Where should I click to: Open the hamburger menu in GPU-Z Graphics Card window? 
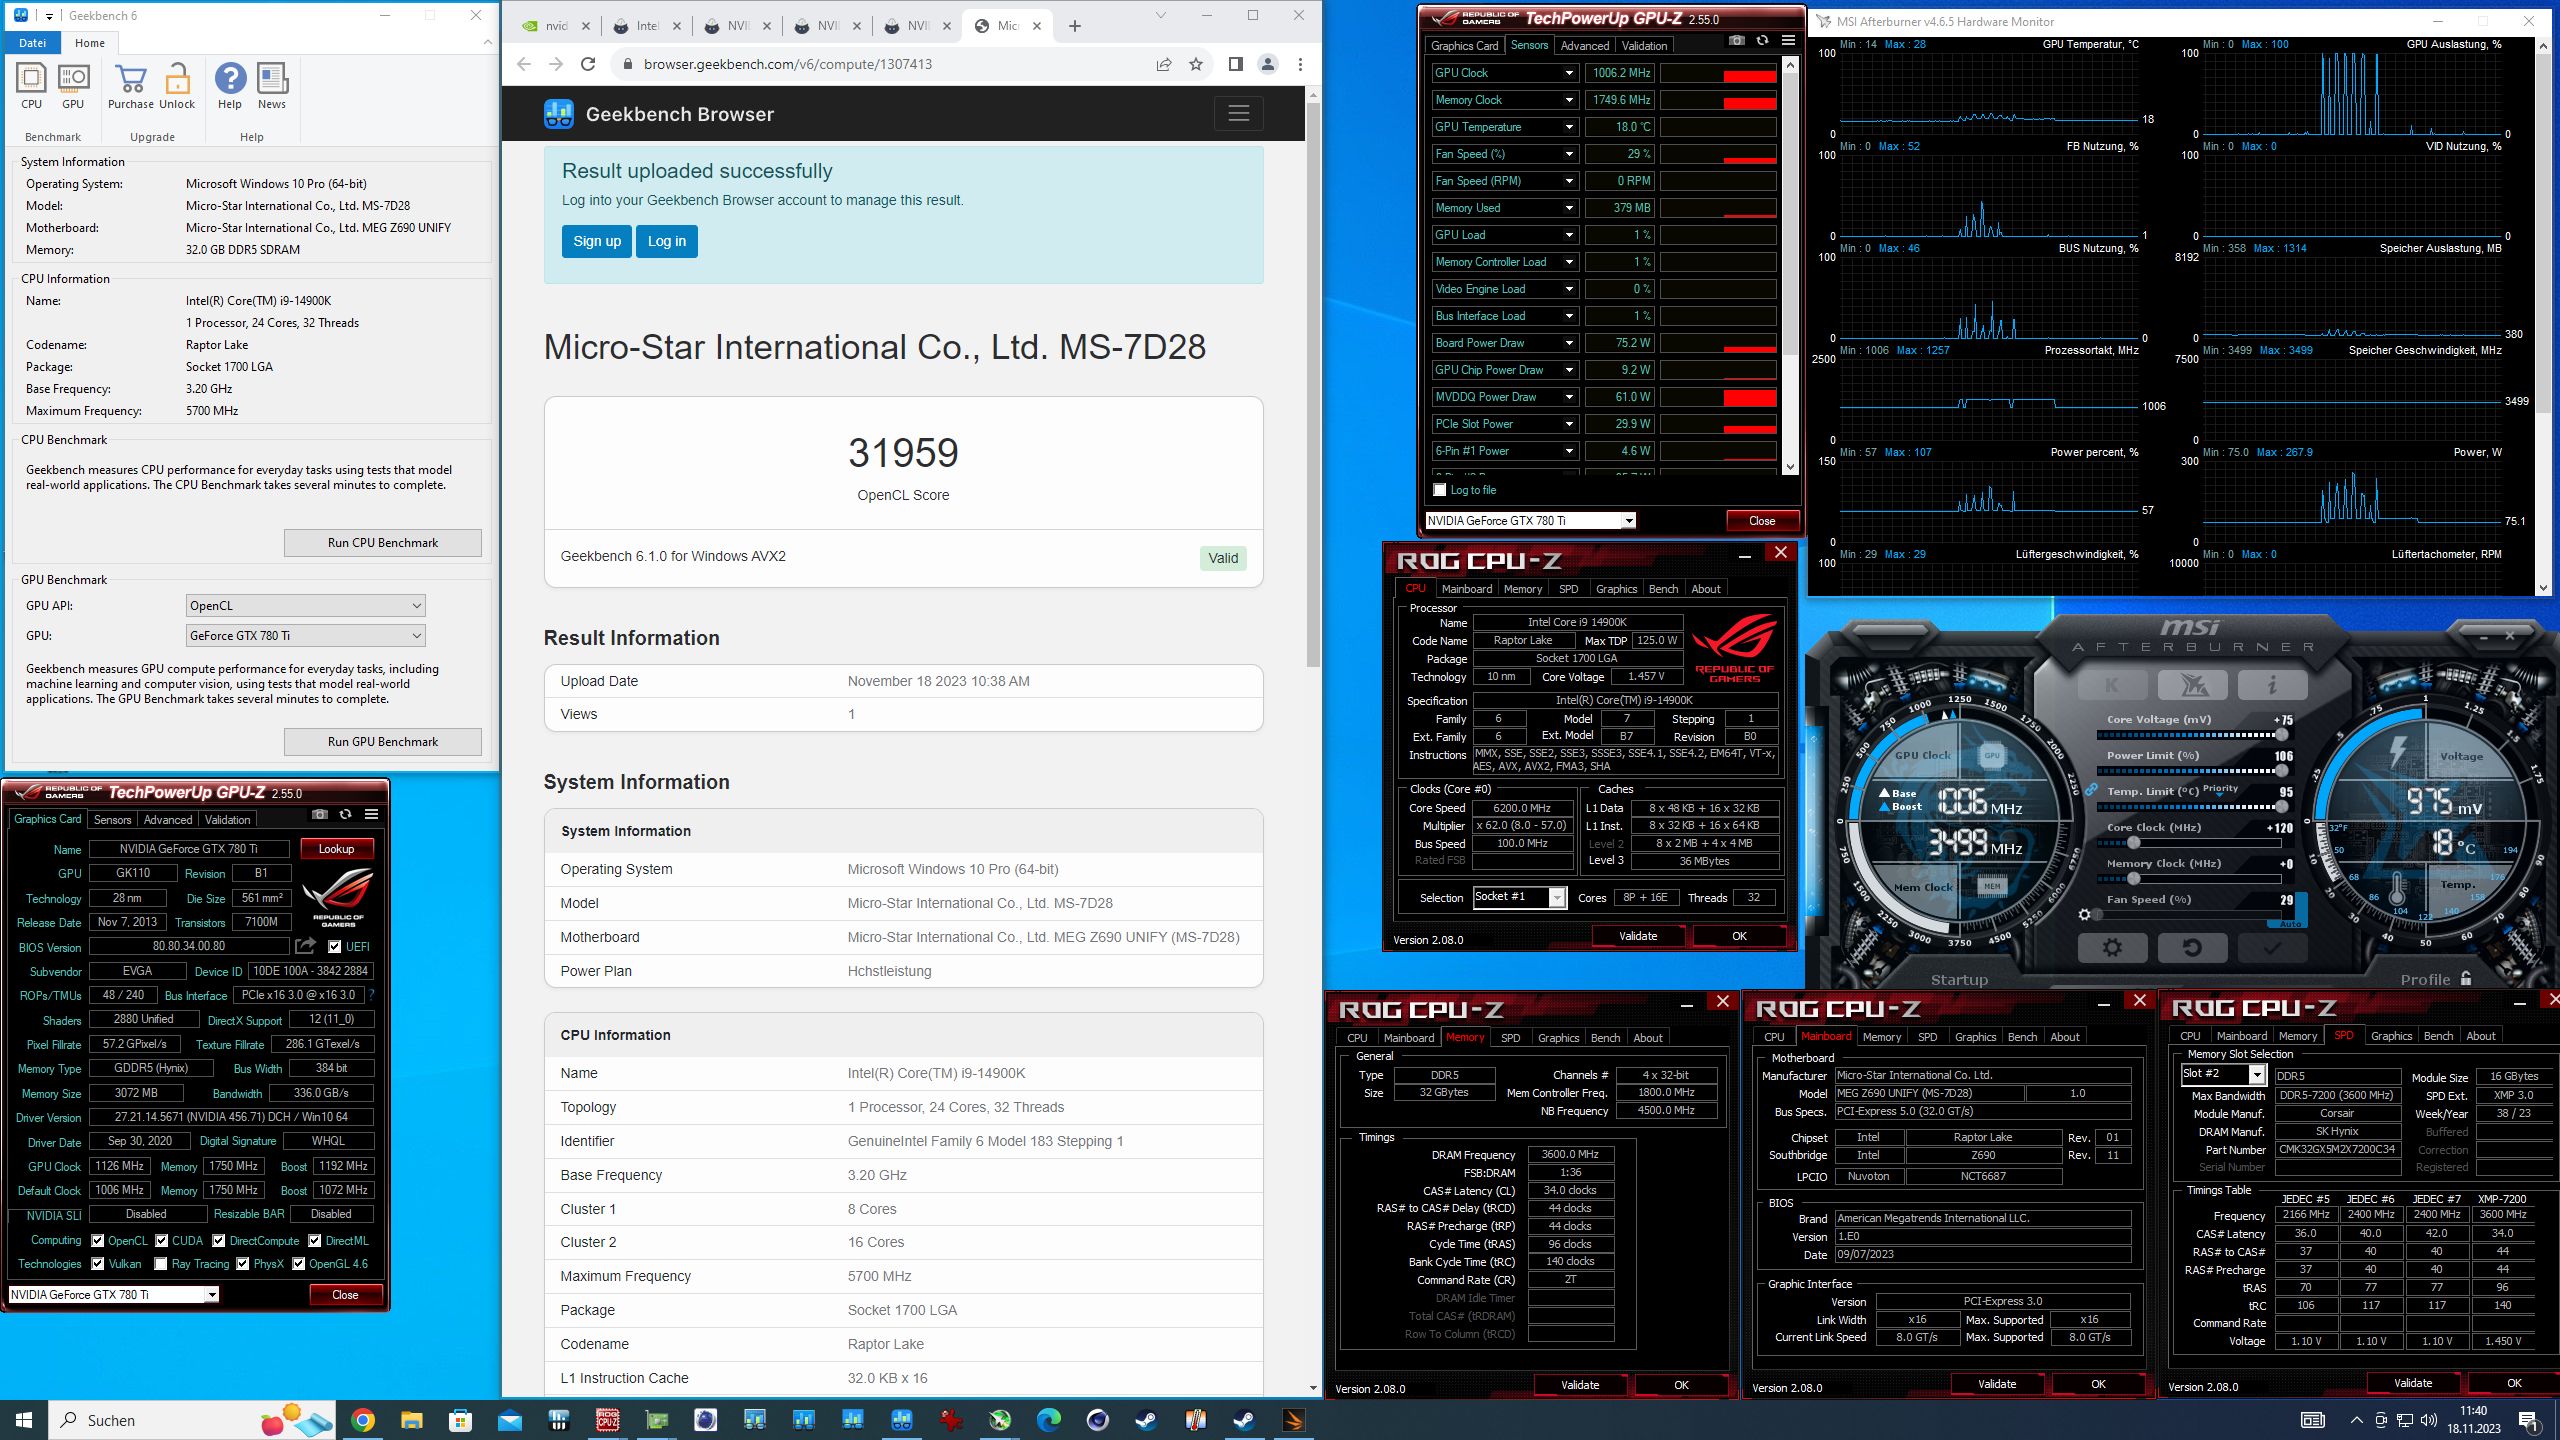(371, 814)
